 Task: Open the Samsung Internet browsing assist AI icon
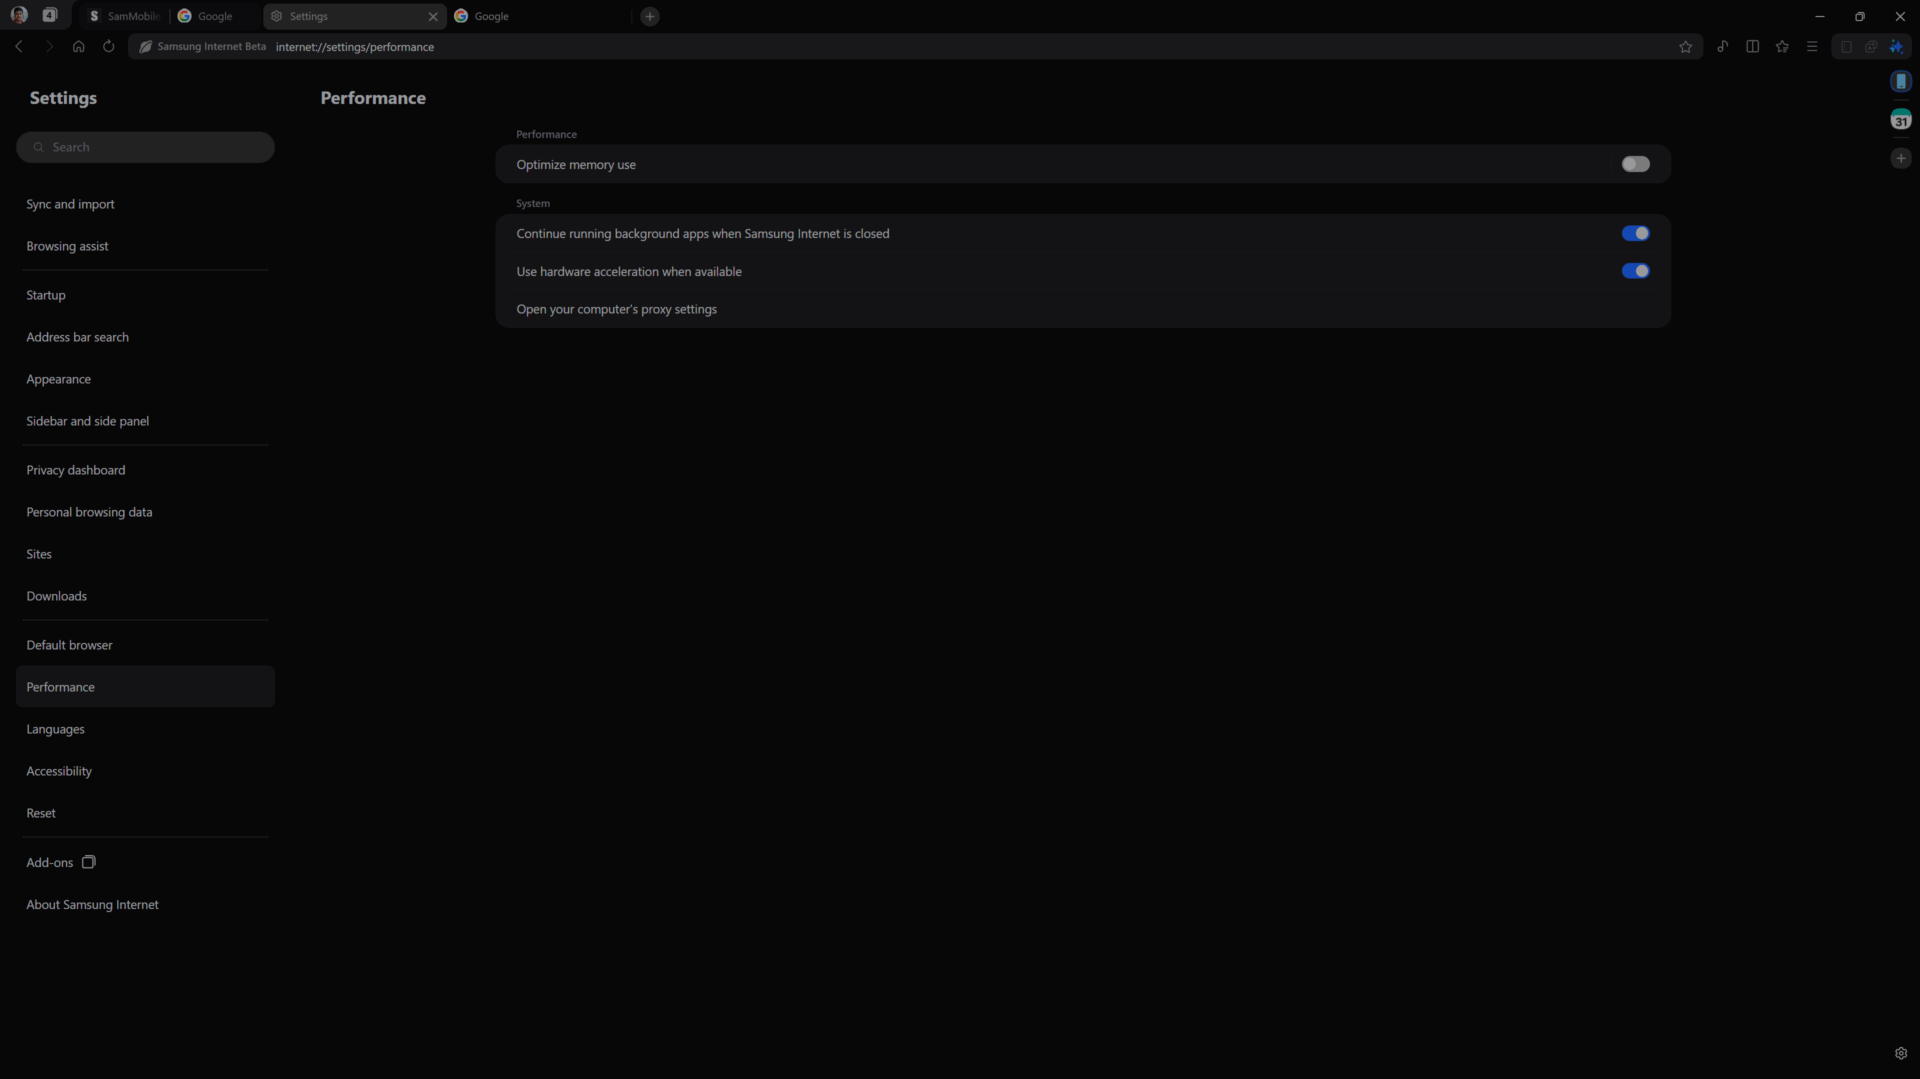1897,46
